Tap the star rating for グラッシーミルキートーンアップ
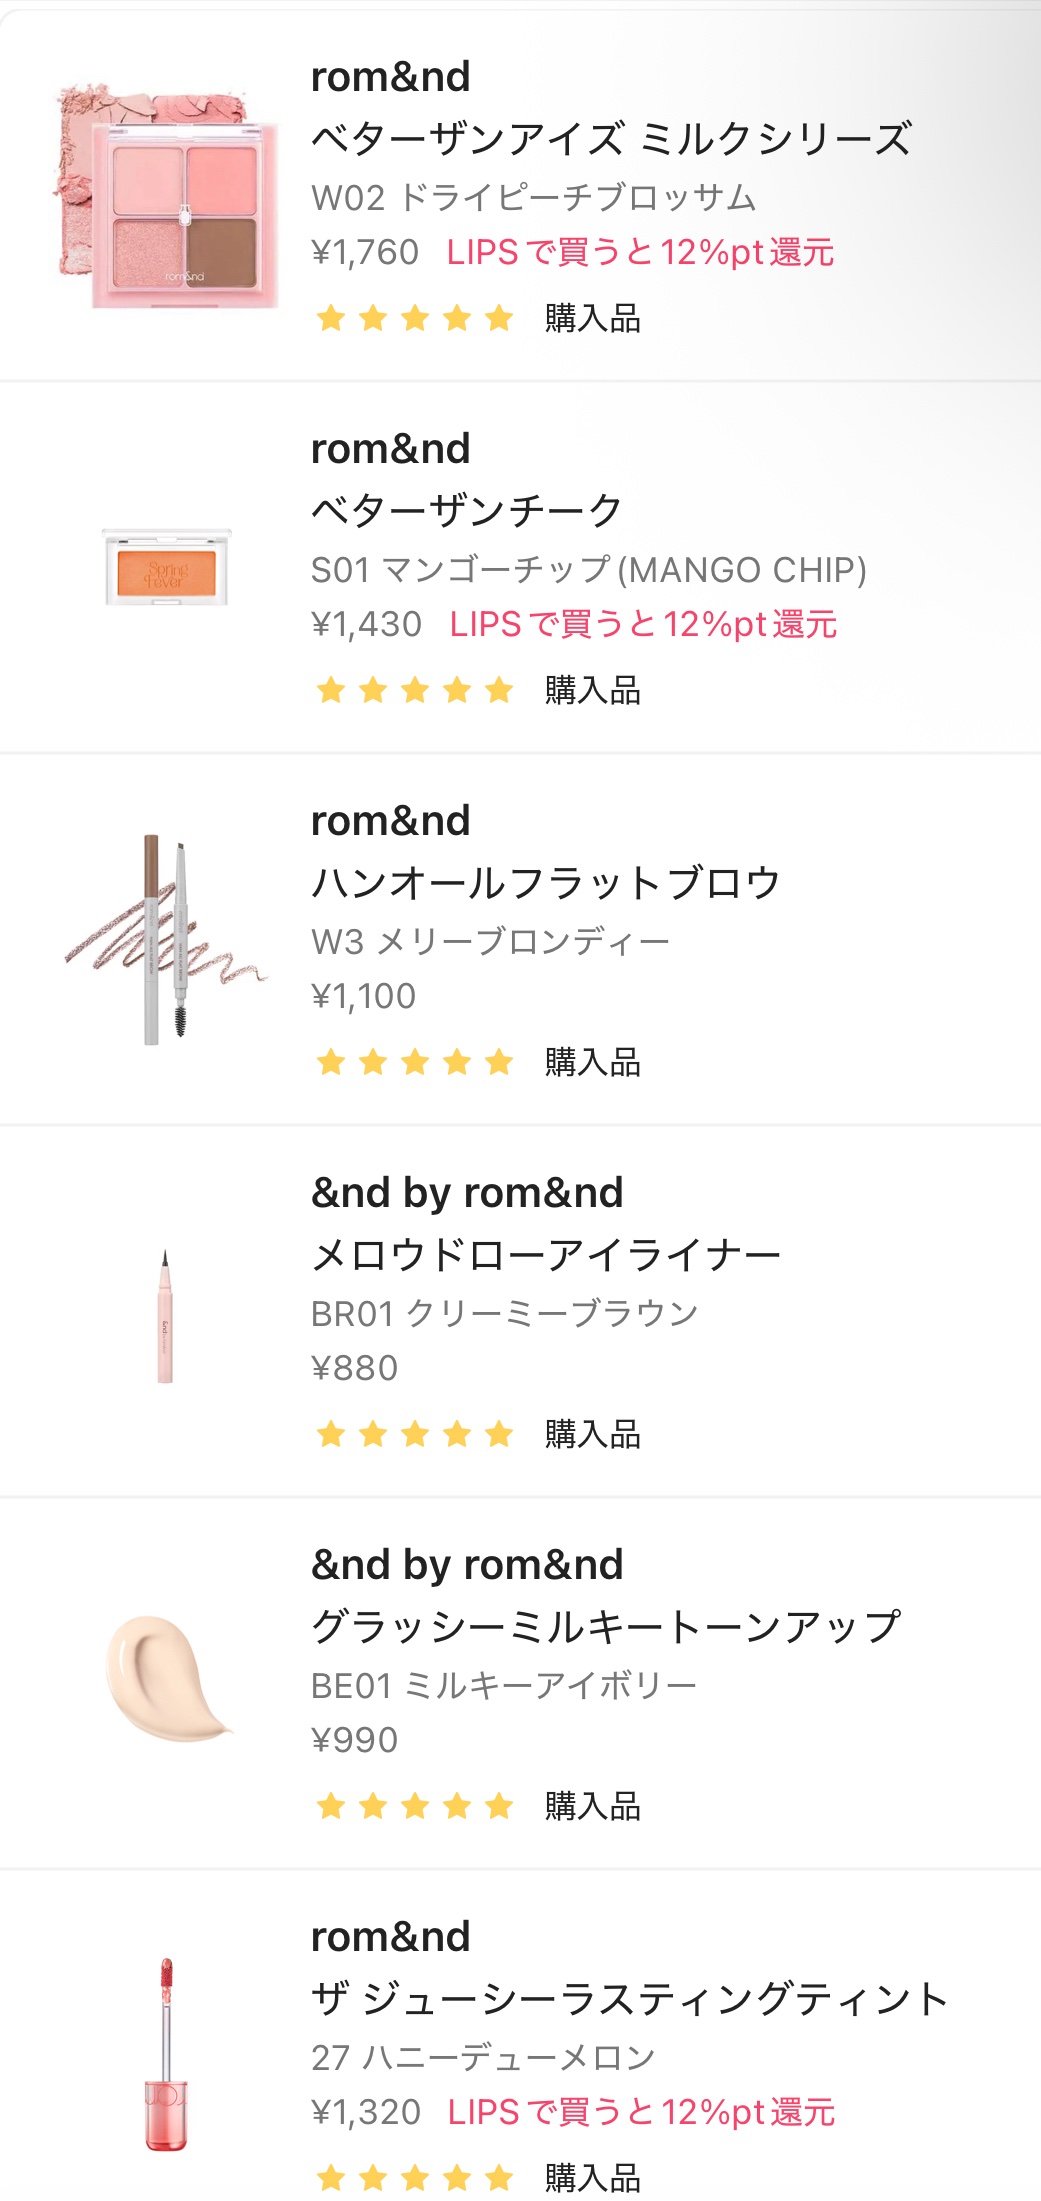1041x2201 pixels. [414, 1806]
